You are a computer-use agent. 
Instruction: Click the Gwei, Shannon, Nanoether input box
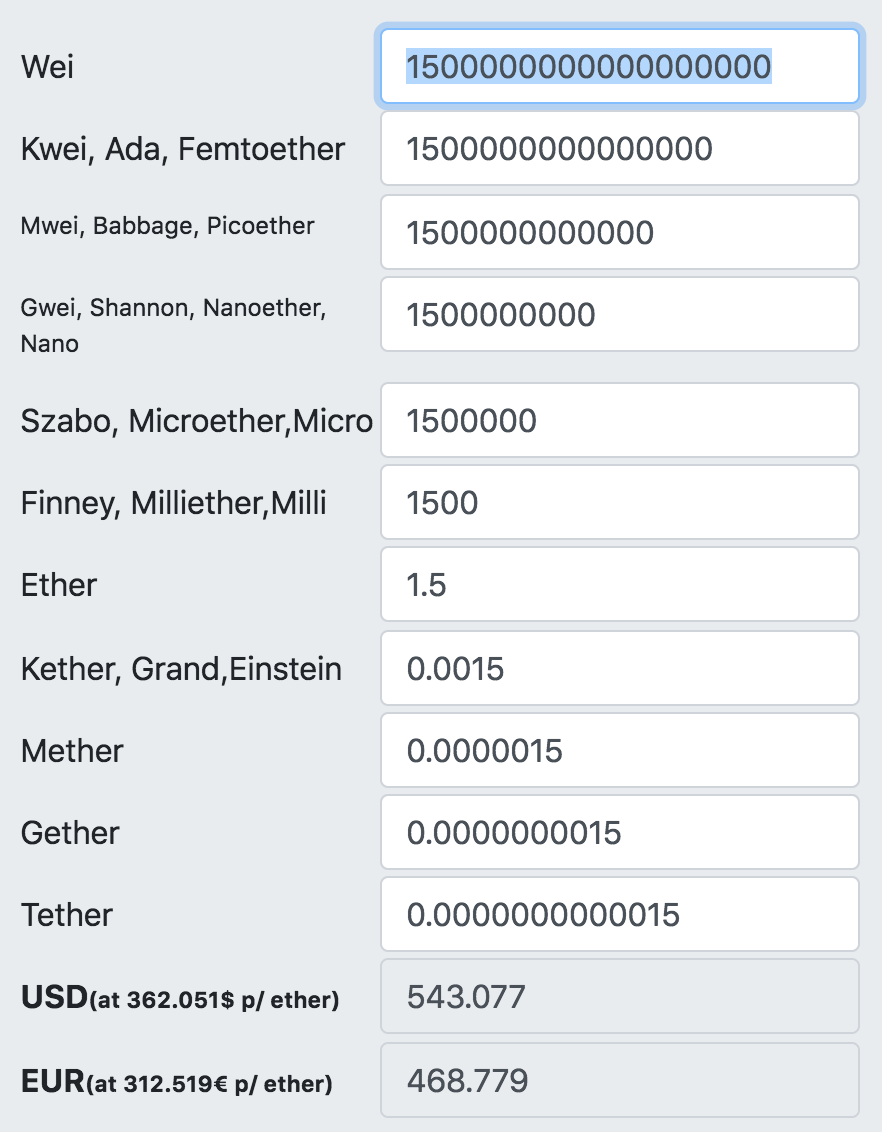coord(619,315)
